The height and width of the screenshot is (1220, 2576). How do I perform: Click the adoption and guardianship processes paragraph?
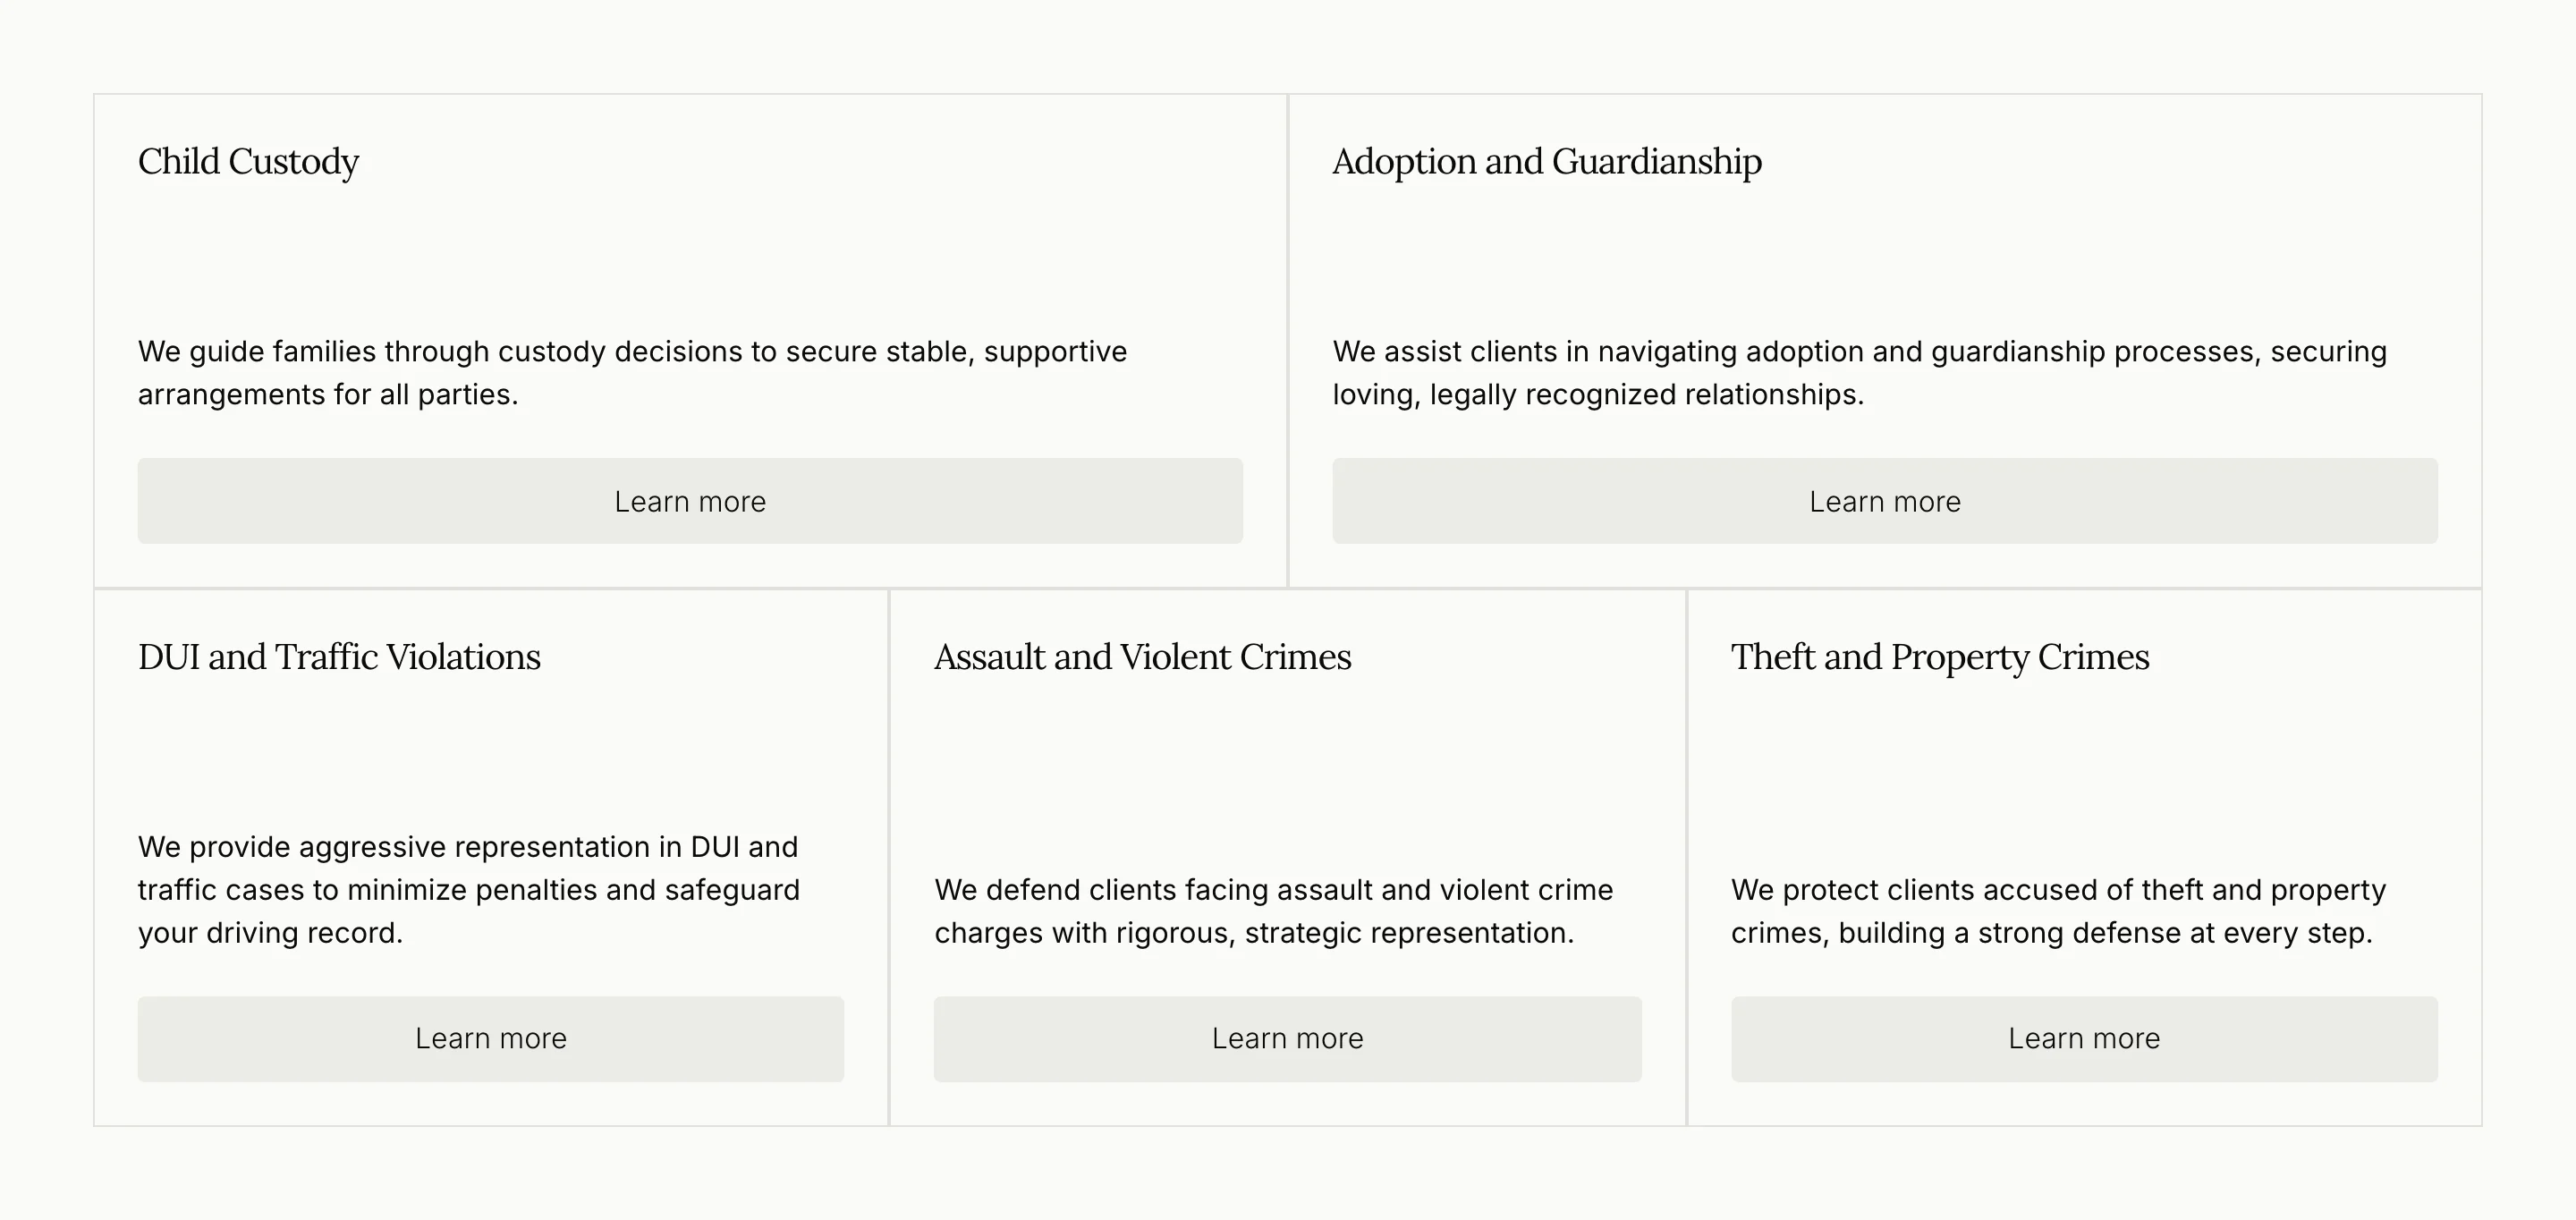point(1860,373)
